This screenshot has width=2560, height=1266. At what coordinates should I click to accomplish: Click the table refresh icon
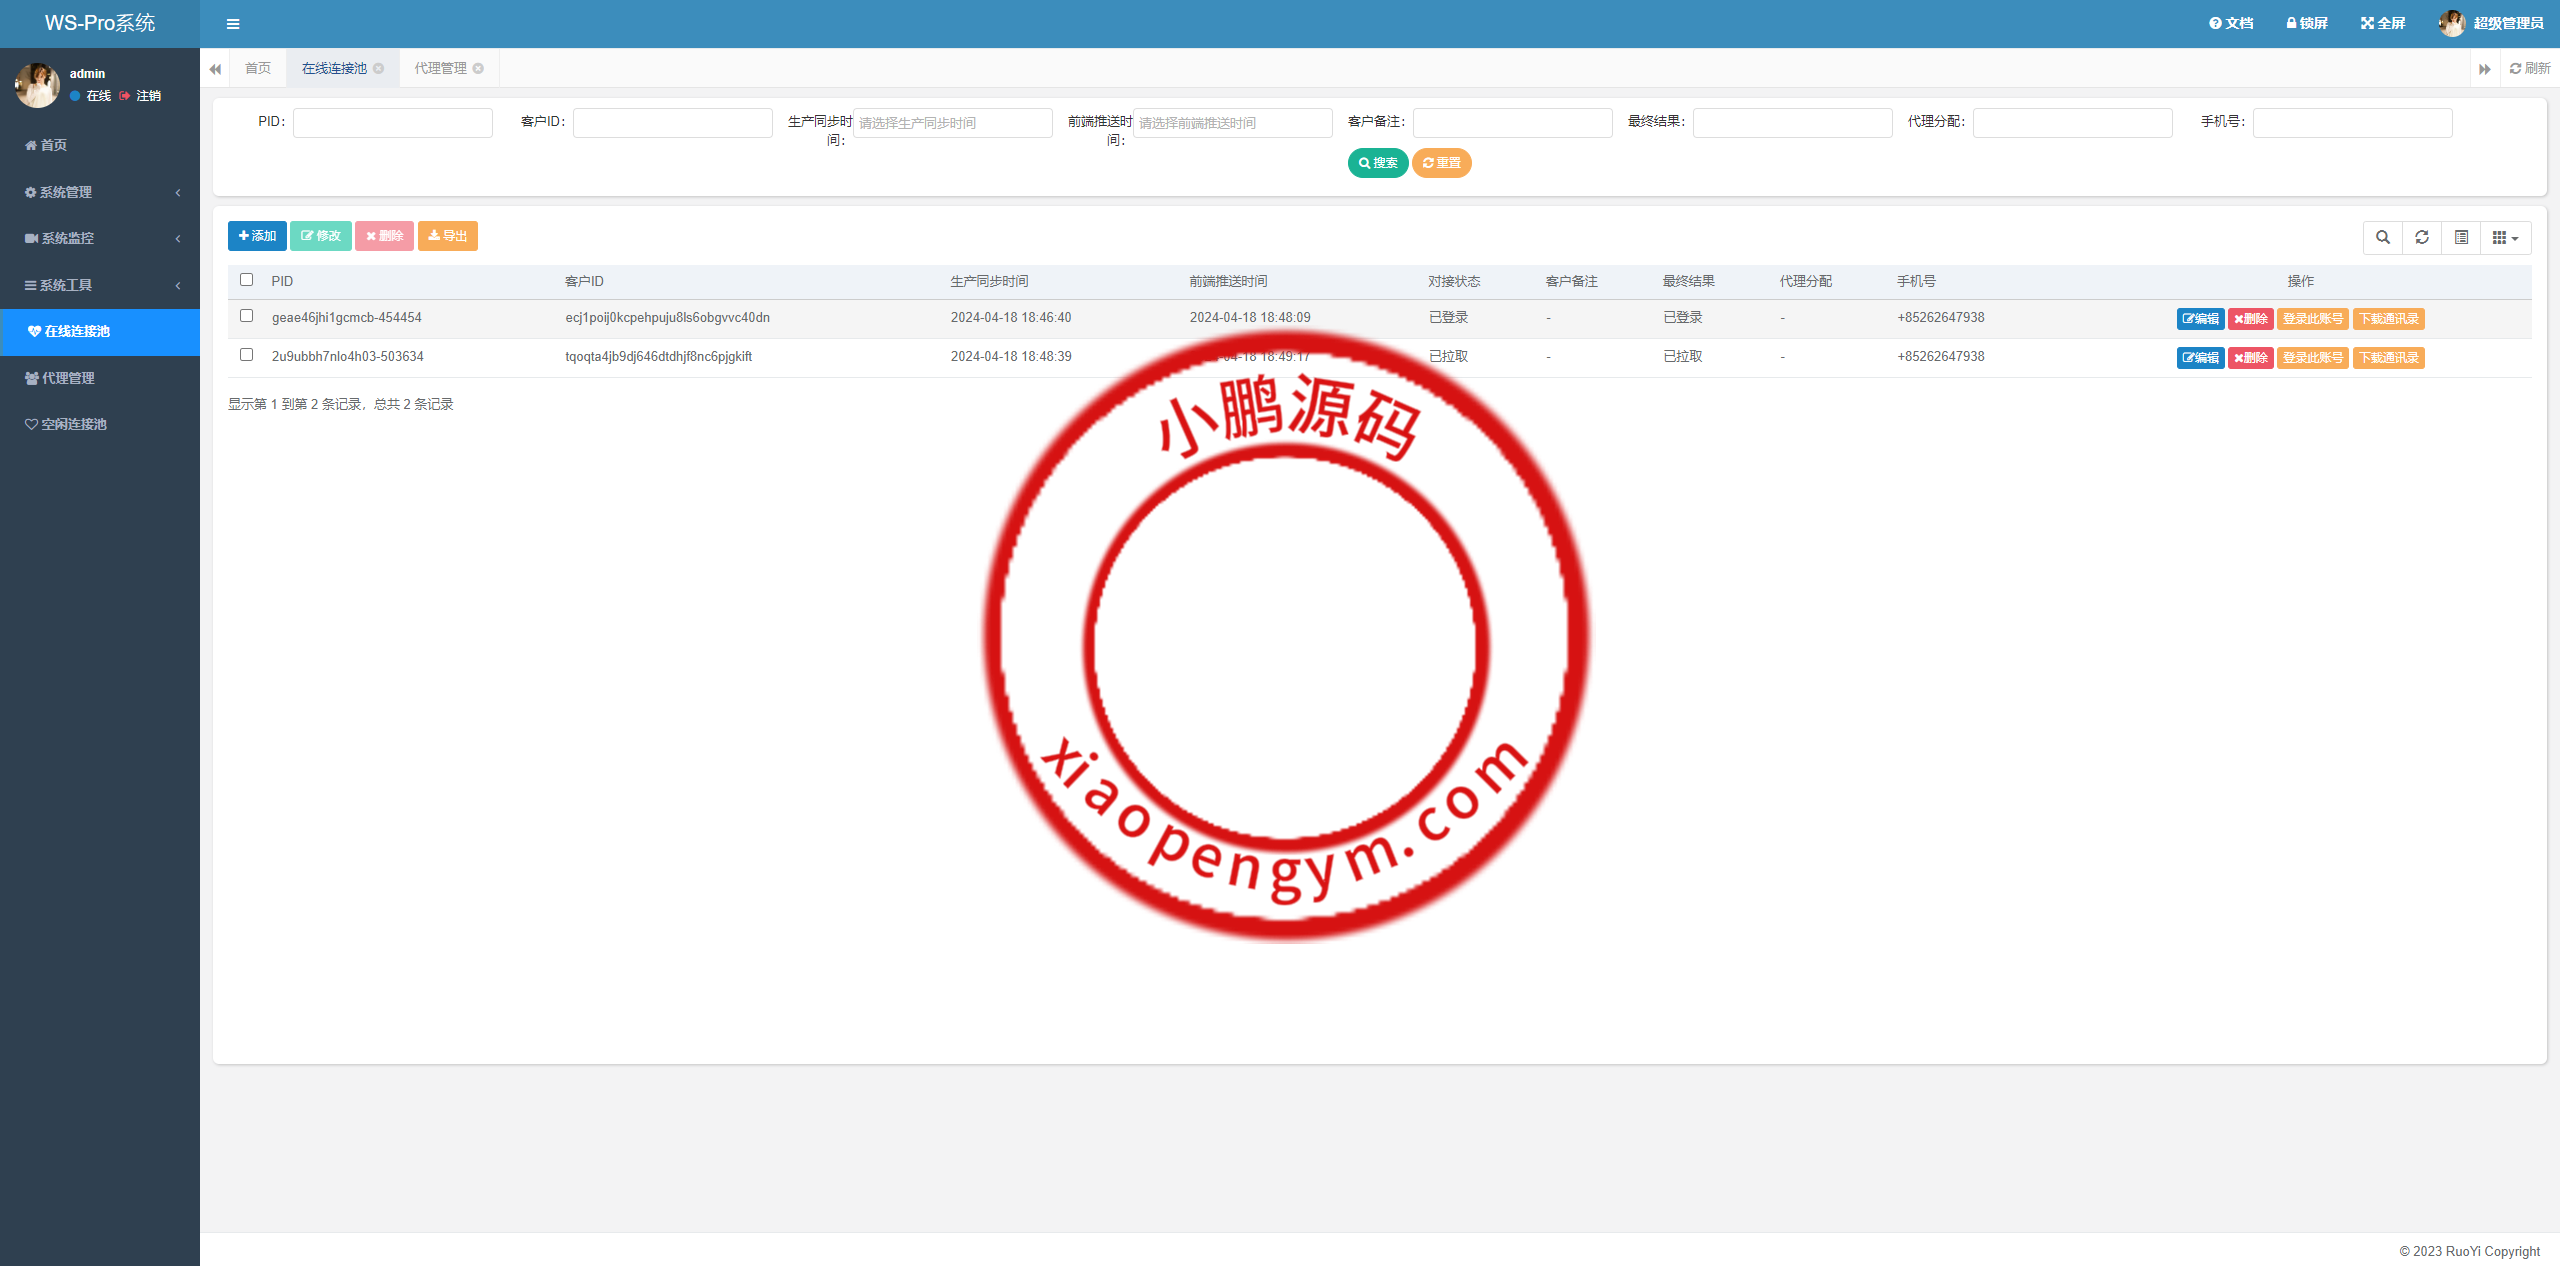tap(2422, 237)
